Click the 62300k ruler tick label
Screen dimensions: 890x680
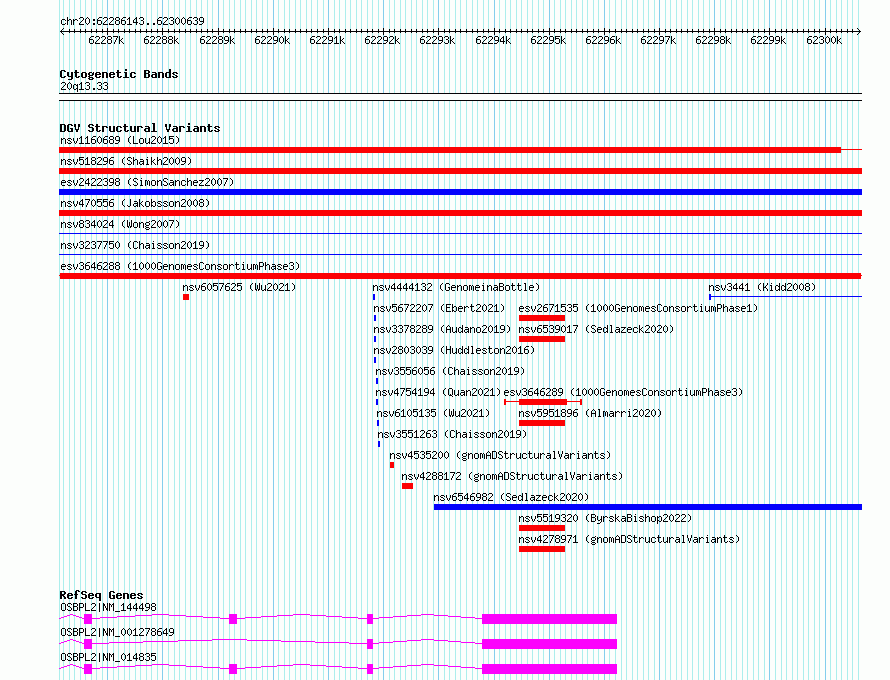[824, 40]
